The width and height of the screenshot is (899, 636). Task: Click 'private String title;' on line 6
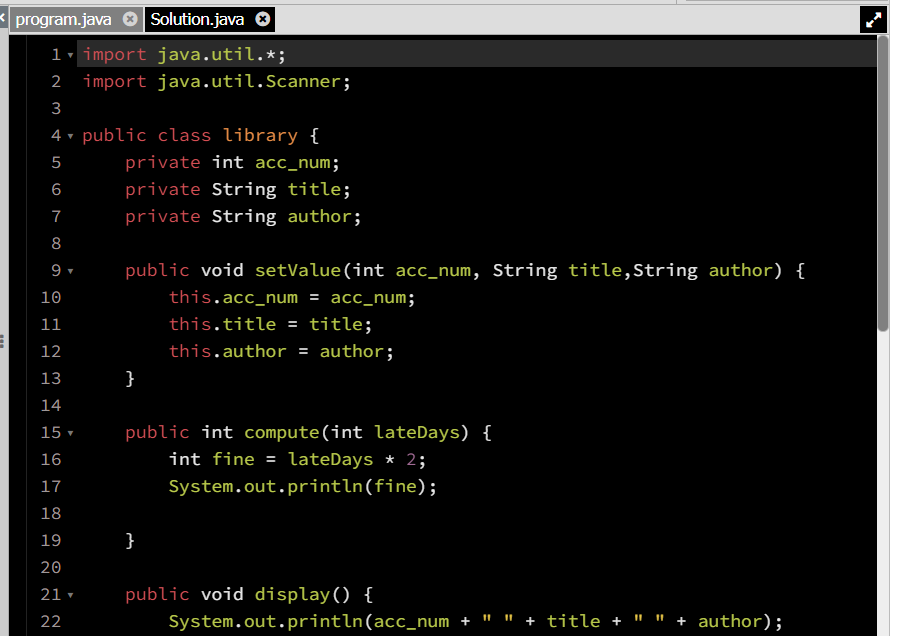[x=237, y=190]
